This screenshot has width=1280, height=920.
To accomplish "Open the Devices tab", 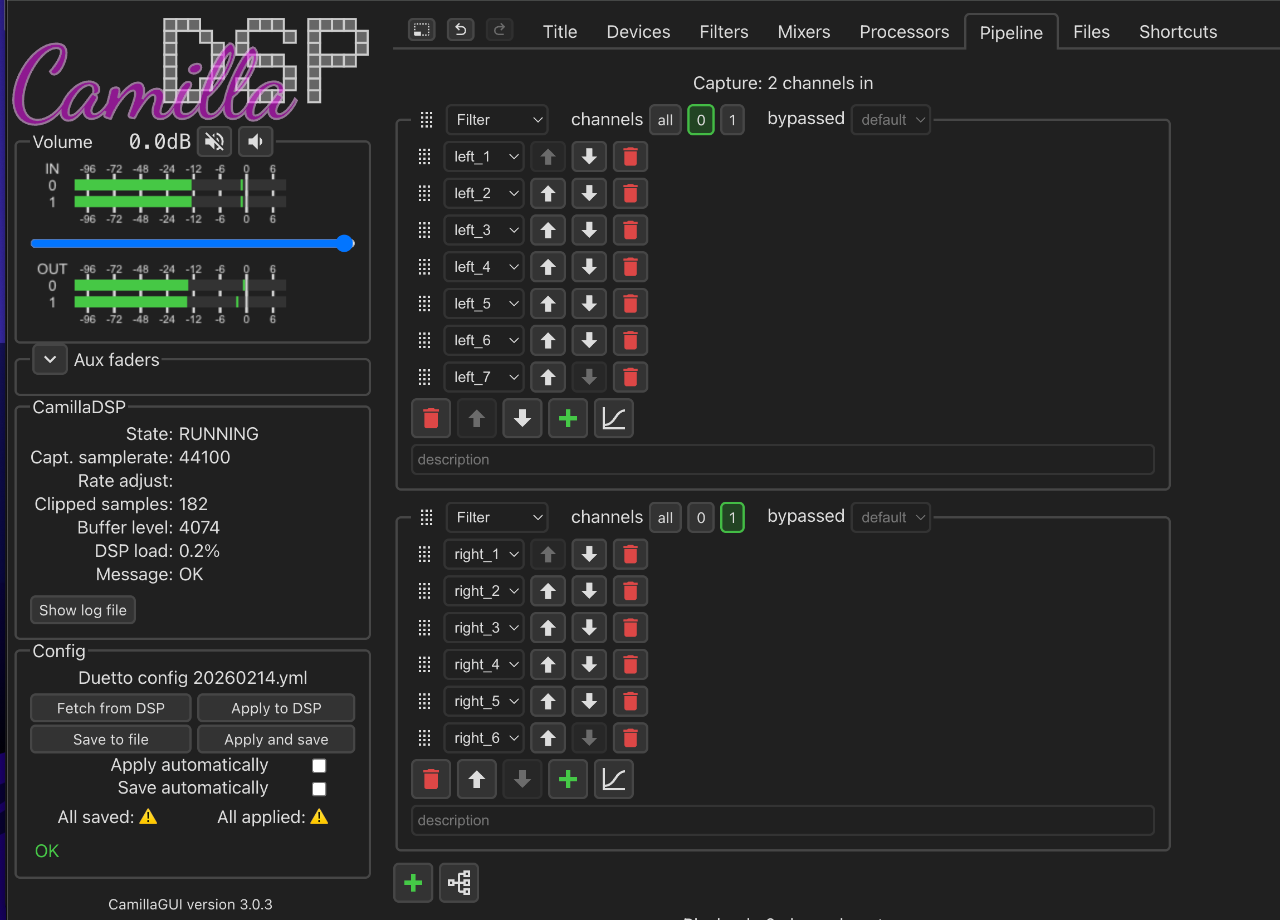I will 638,32.
